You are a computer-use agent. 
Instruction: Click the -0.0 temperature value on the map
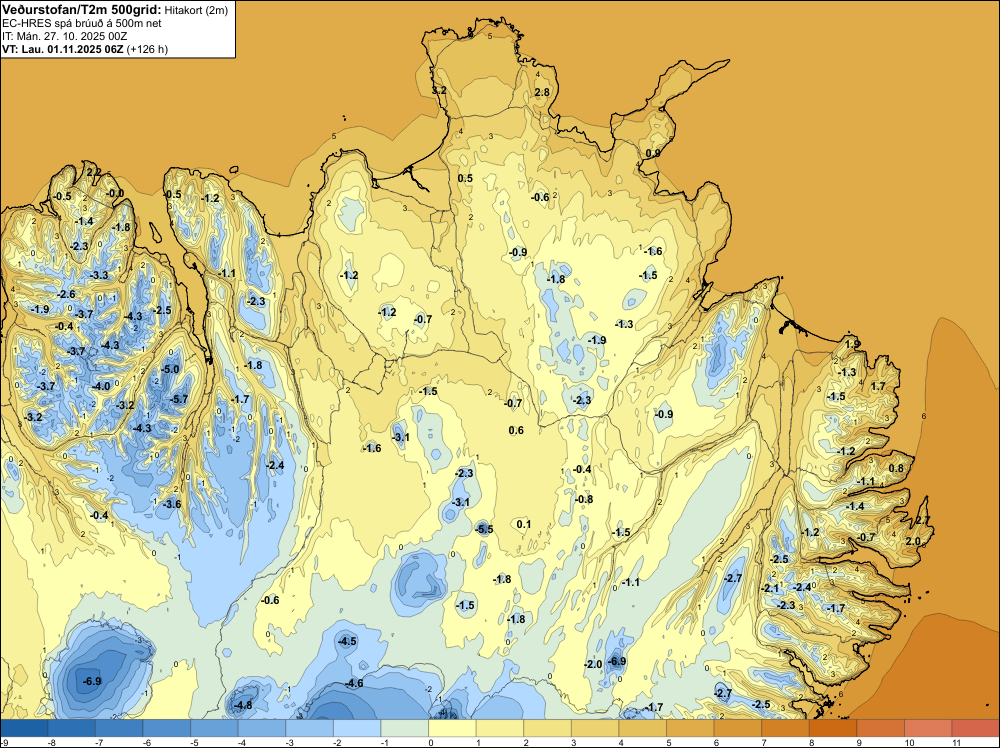[x=115, y=193]
